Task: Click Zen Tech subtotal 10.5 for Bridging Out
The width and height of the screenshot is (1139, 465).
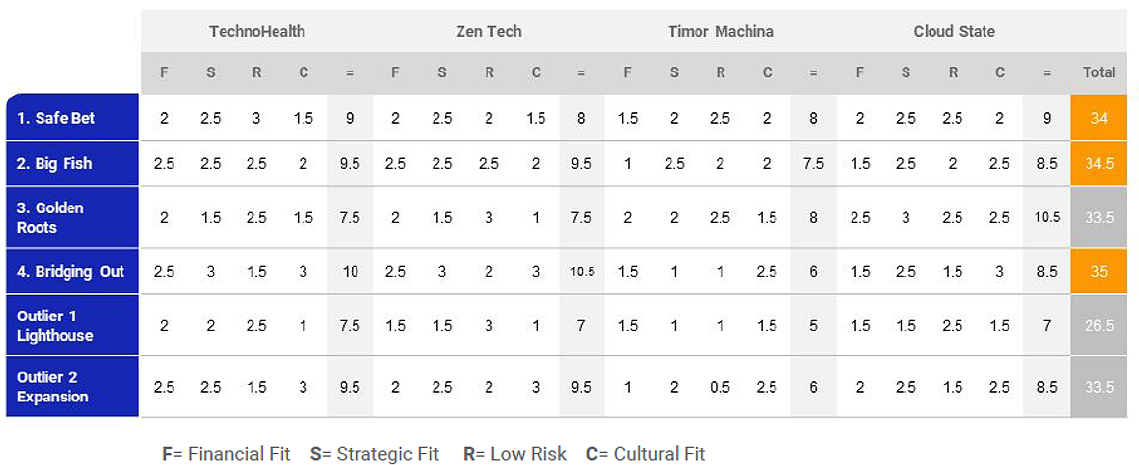Action: click(x=581, y=271)
